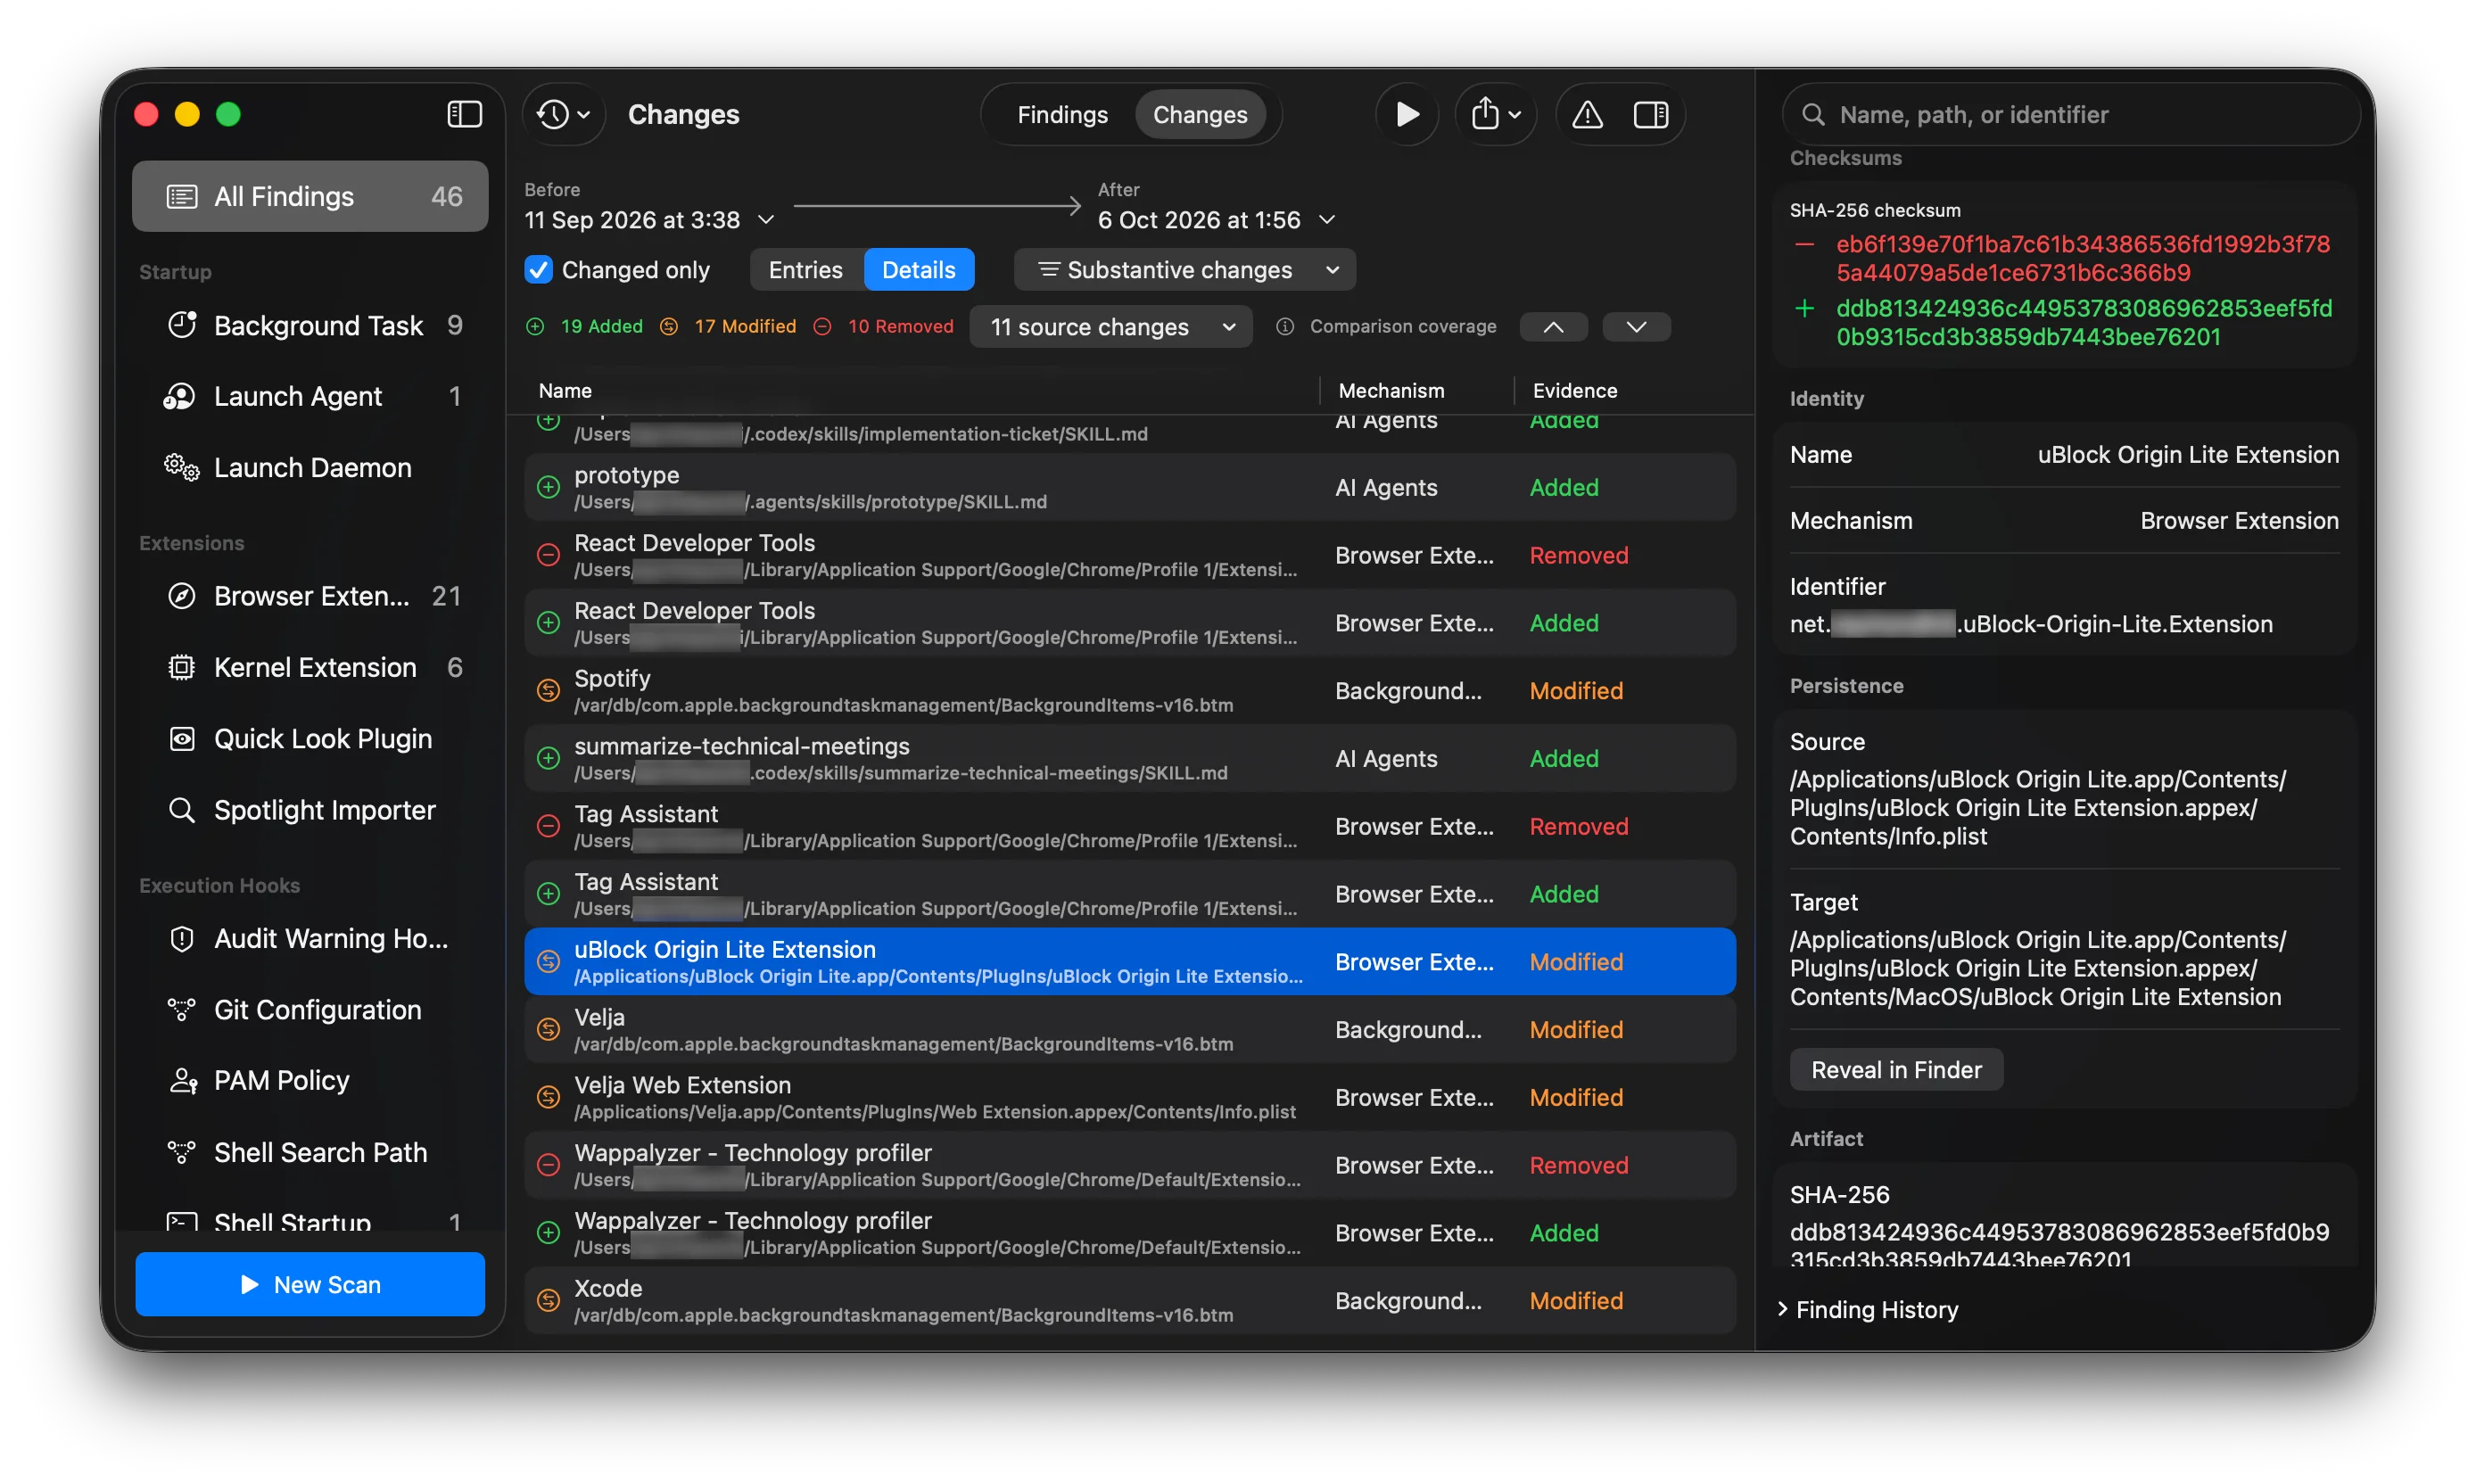Open the scan history clock menu
This screenshot has height=1484, width=2476.
564,114
